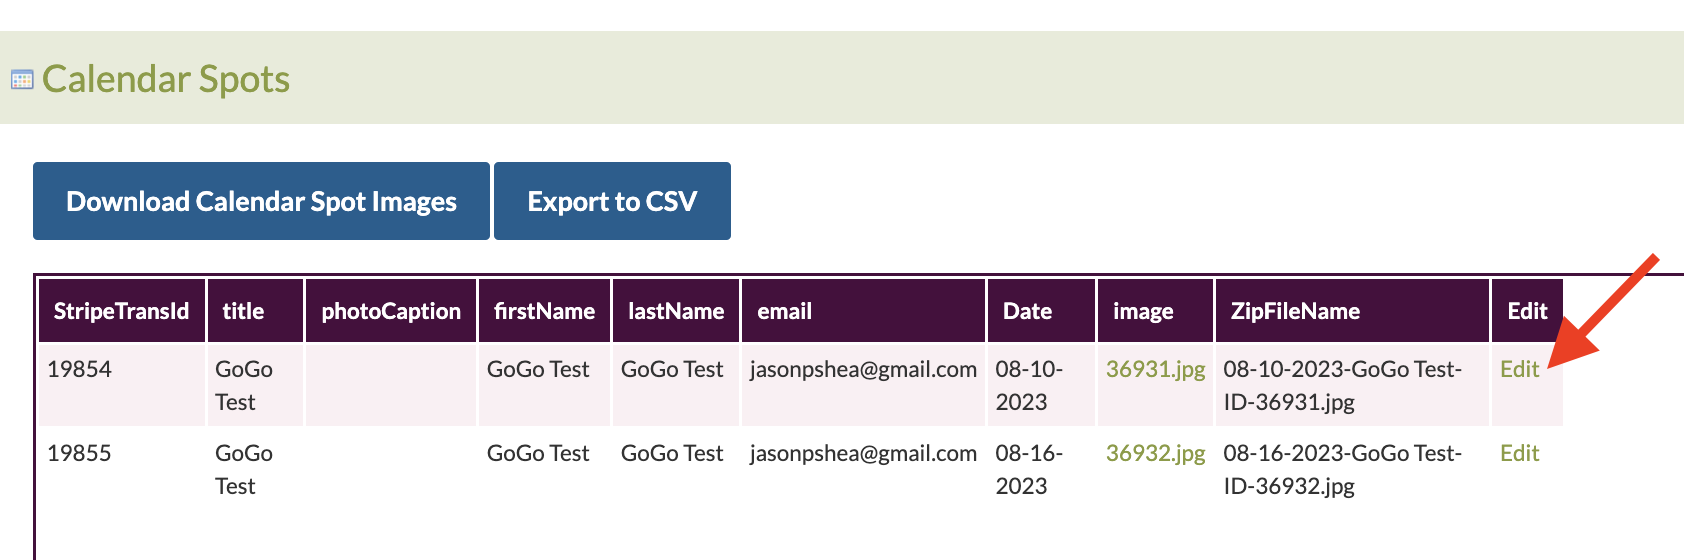Select zip filename 08-10-2023-GoGo Test-ID-36931.jpg
Viewport: 1684px width, 560px height.
1343,385
